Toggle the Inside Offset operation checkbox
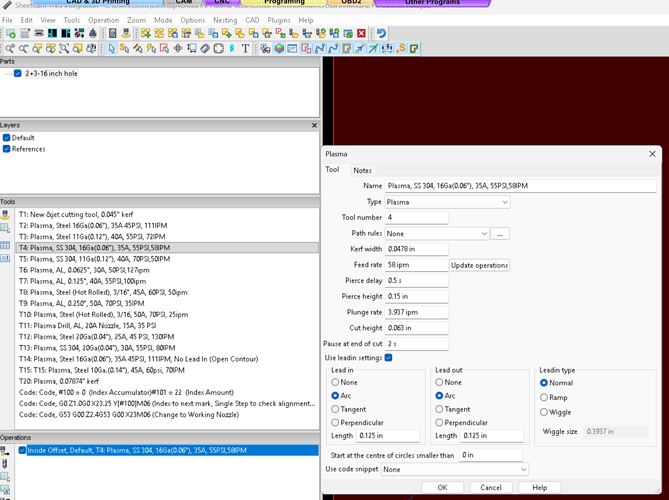 [x=22, y=450]
